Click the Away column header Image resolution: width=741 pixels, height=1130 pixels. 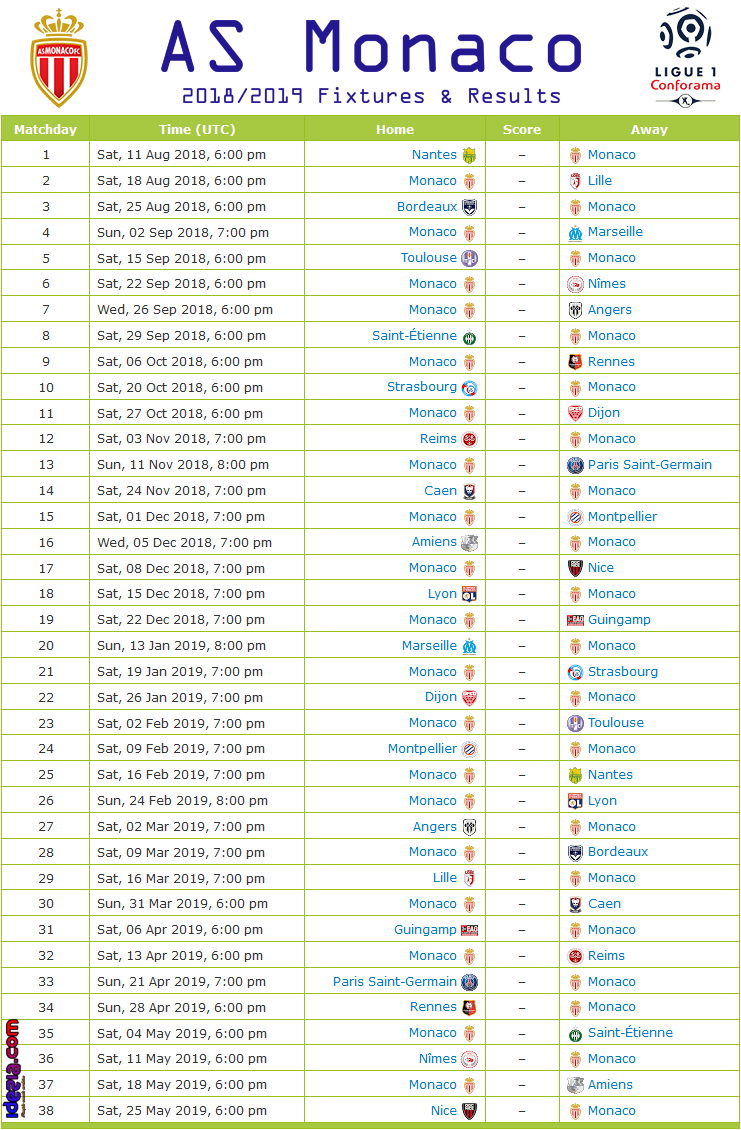pyautogui.click(x=649, y=130)
